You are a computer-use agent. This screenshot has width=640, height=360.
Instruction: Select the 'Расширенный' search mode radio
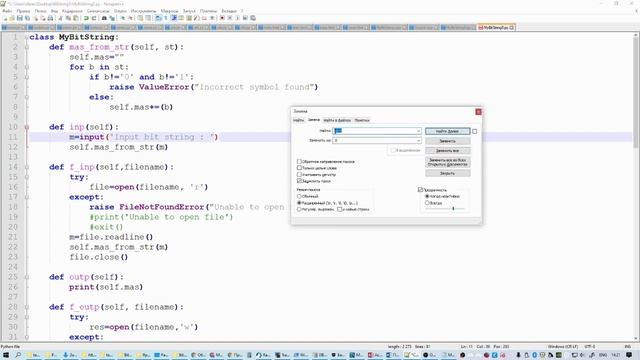pos(299,202)
